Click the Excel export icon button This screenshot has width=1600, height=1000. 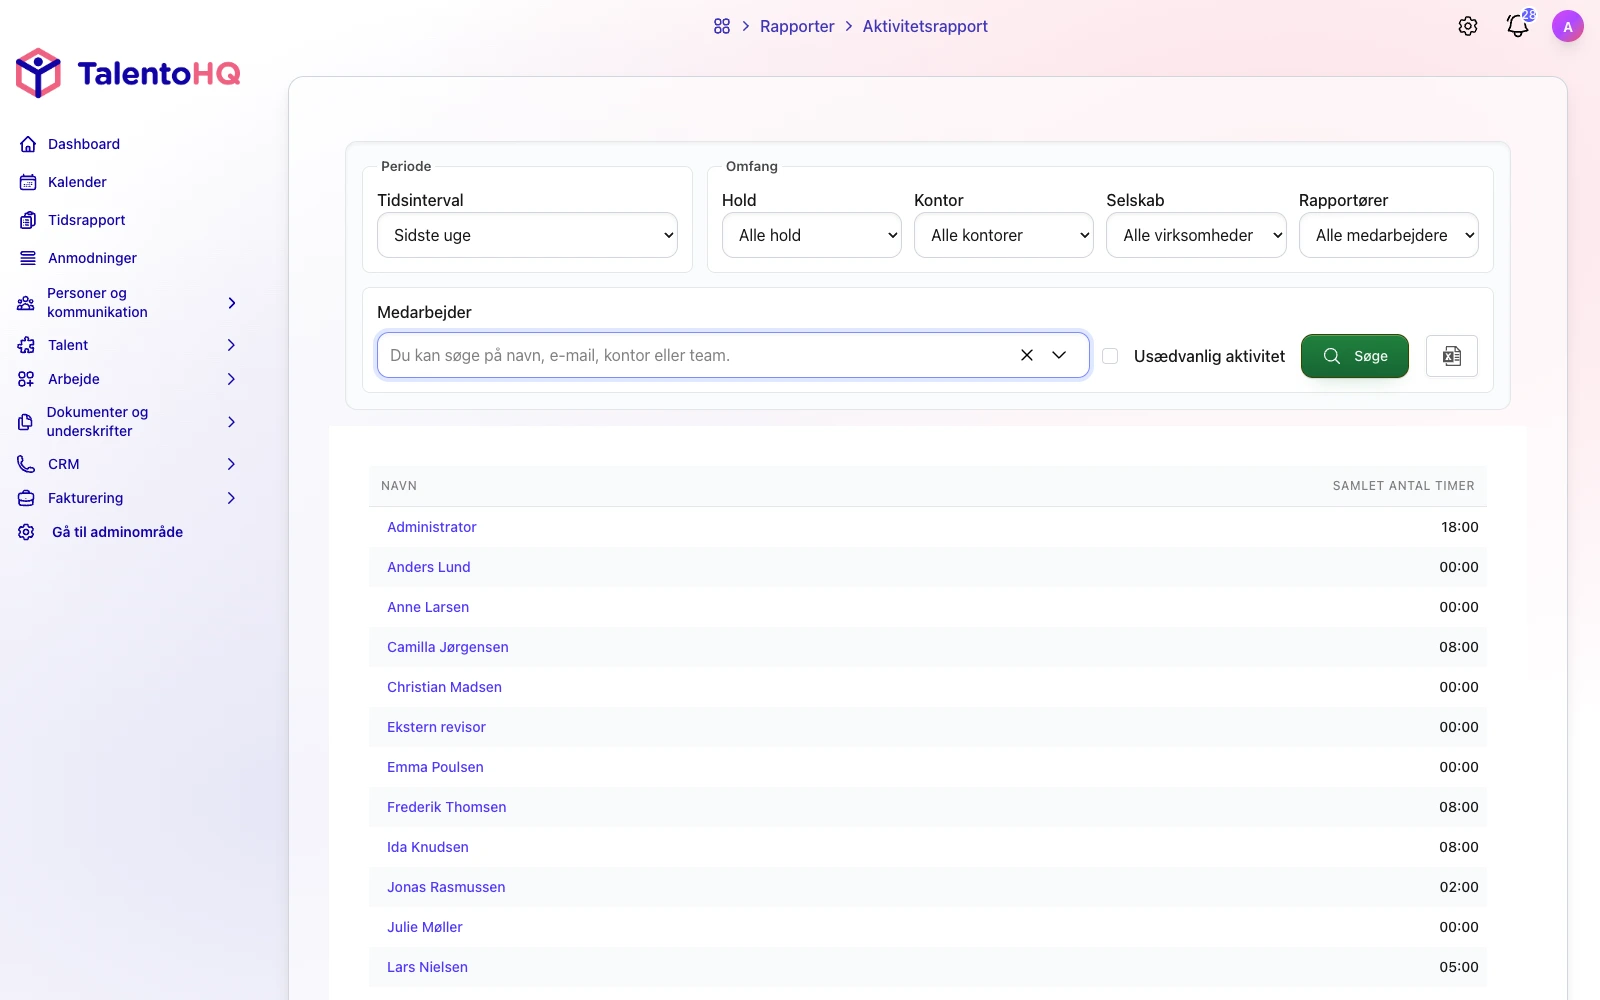click(x=1452, y=356)
